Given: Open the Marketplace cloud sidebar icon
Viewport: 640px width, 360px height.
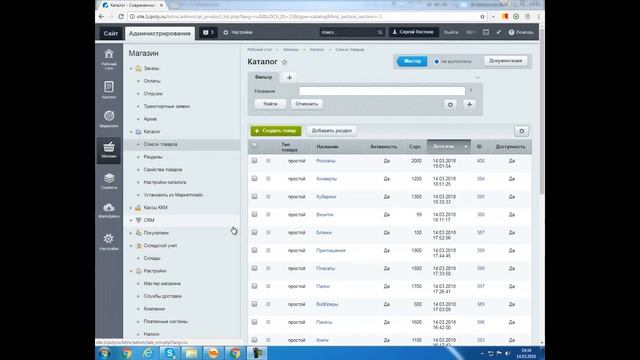Looking at the screenshot, I should (x=109, y=210).
